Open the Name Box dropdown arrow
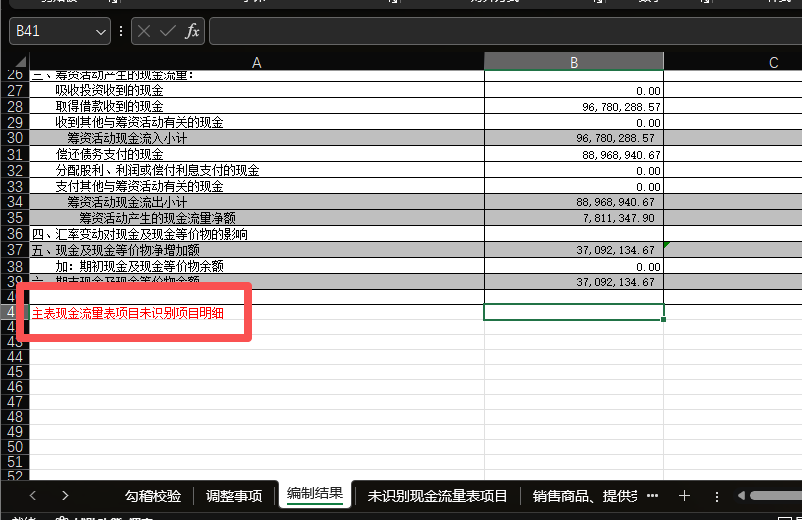802x520 pixels. [100, 32]
